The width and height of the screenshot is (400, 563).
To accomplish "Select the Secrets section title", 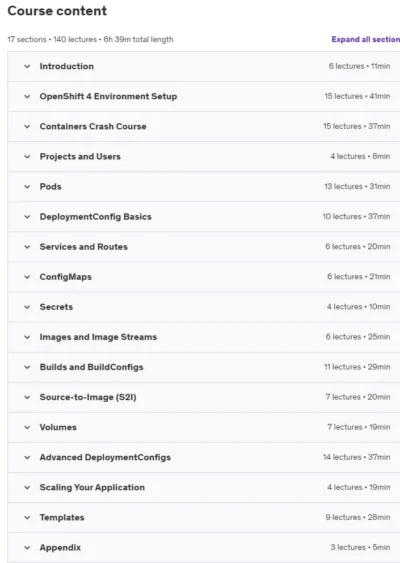I will pos(56,307).
